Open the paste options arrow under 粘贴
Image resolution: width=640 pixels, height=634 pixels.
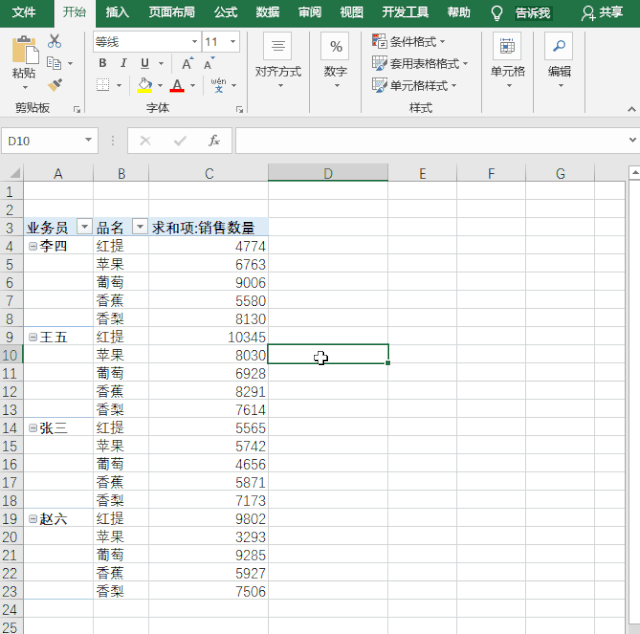[24, 87]
